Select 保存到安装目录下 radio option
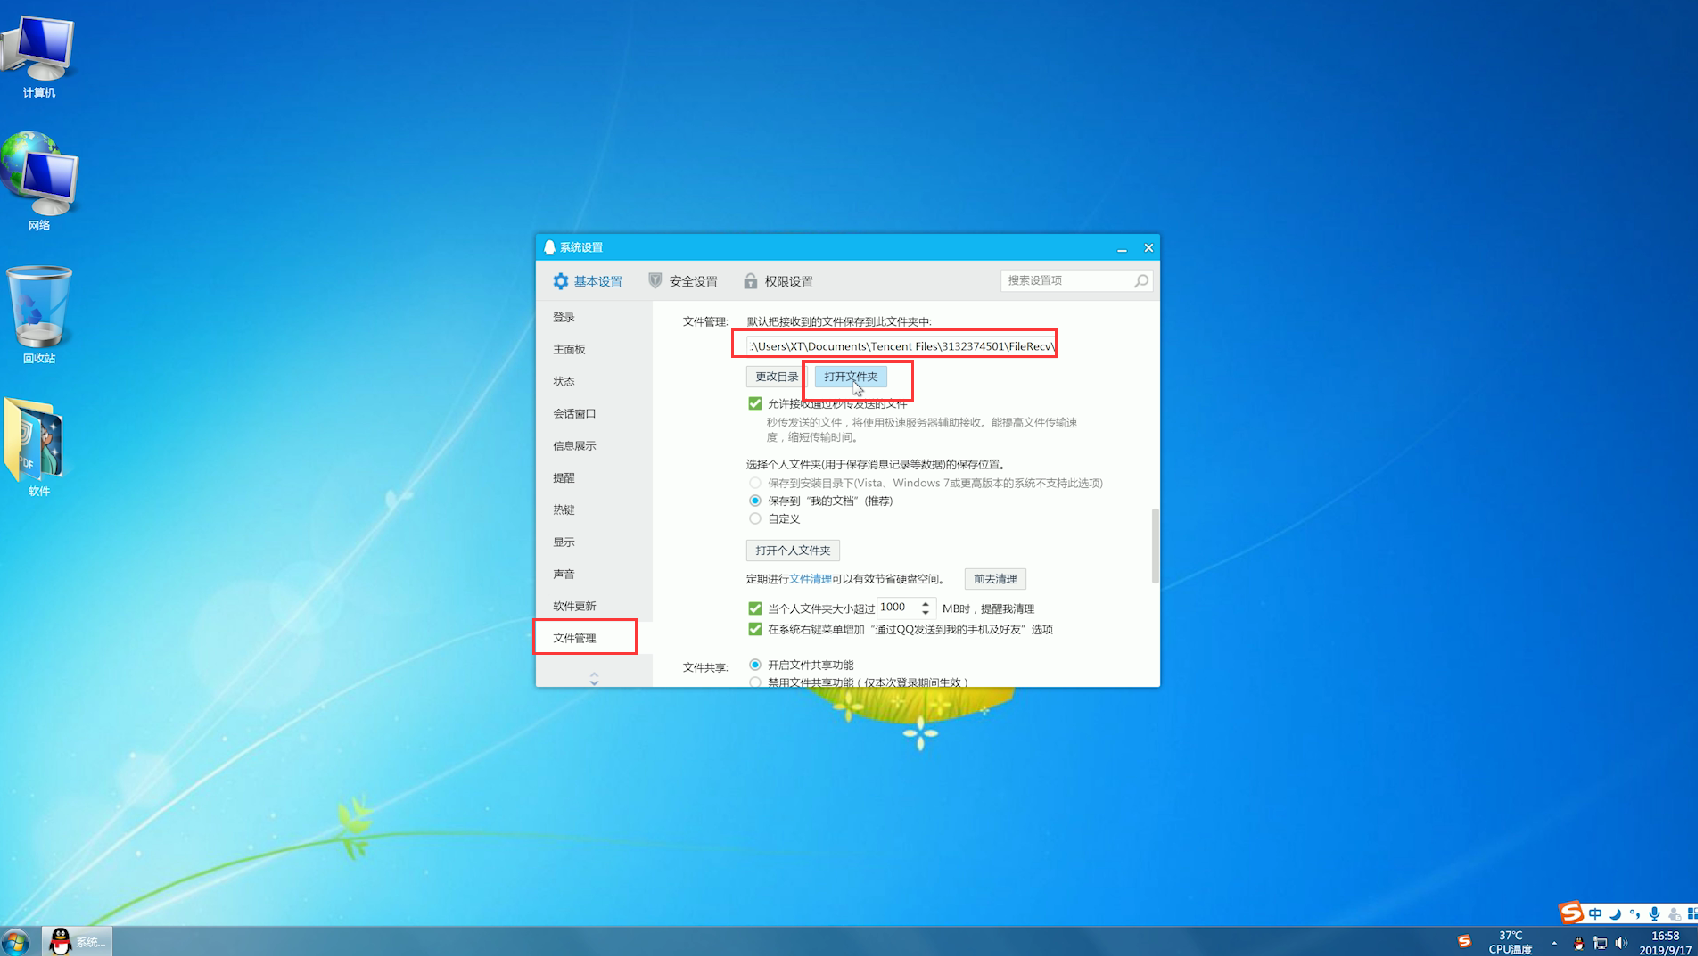 [755, 482]
